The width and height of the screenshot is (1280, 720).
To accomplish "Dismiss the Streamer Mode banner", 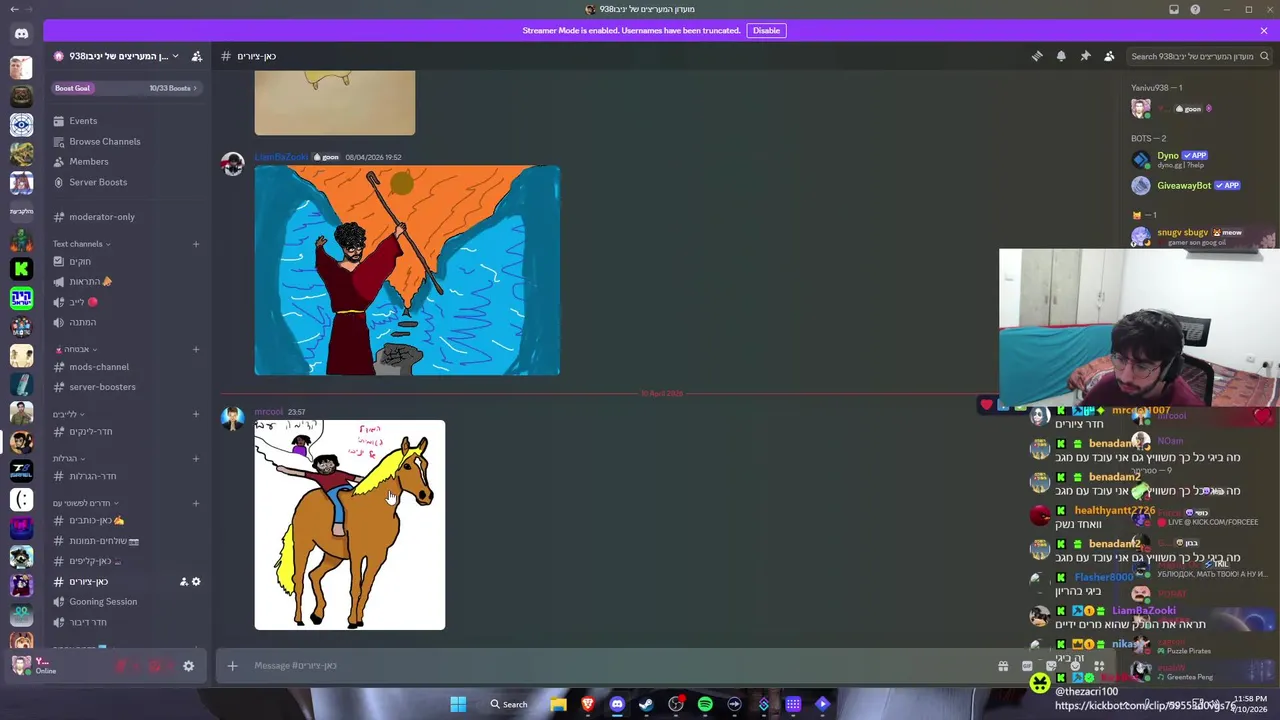I will (x=1264, y=30).
